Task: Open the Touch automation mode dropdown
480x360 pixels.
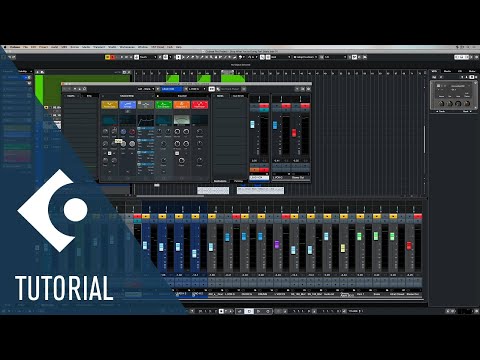Action: click(x=147, y=57)
